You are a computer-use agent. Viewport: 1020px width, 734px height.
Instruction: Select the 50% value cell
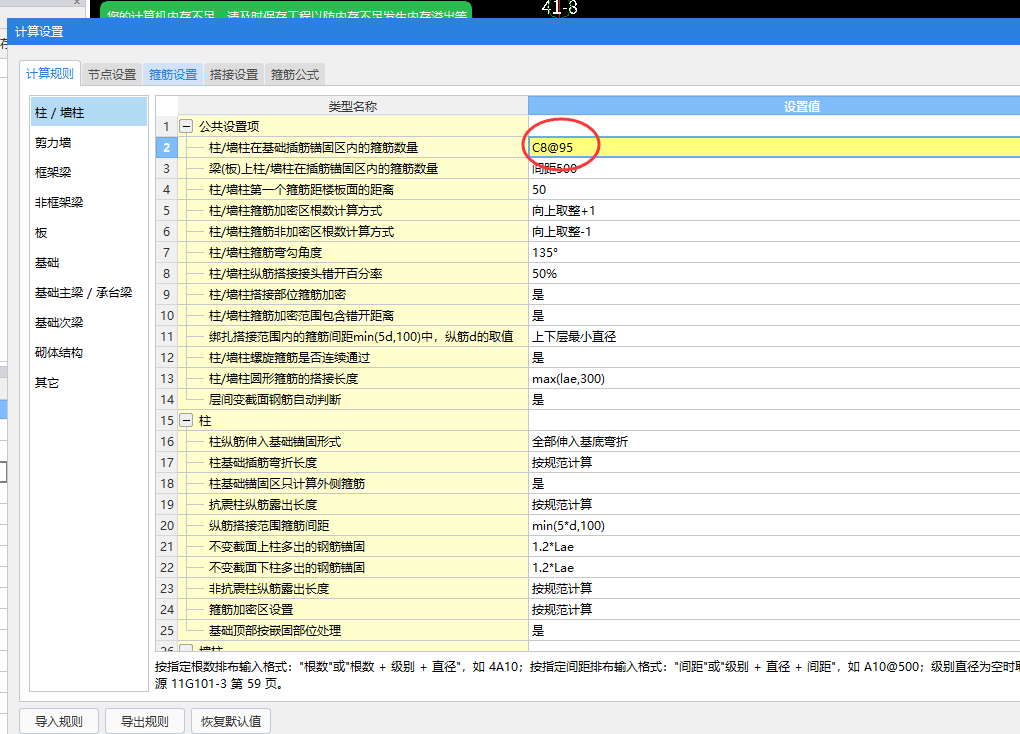(774, 273)
